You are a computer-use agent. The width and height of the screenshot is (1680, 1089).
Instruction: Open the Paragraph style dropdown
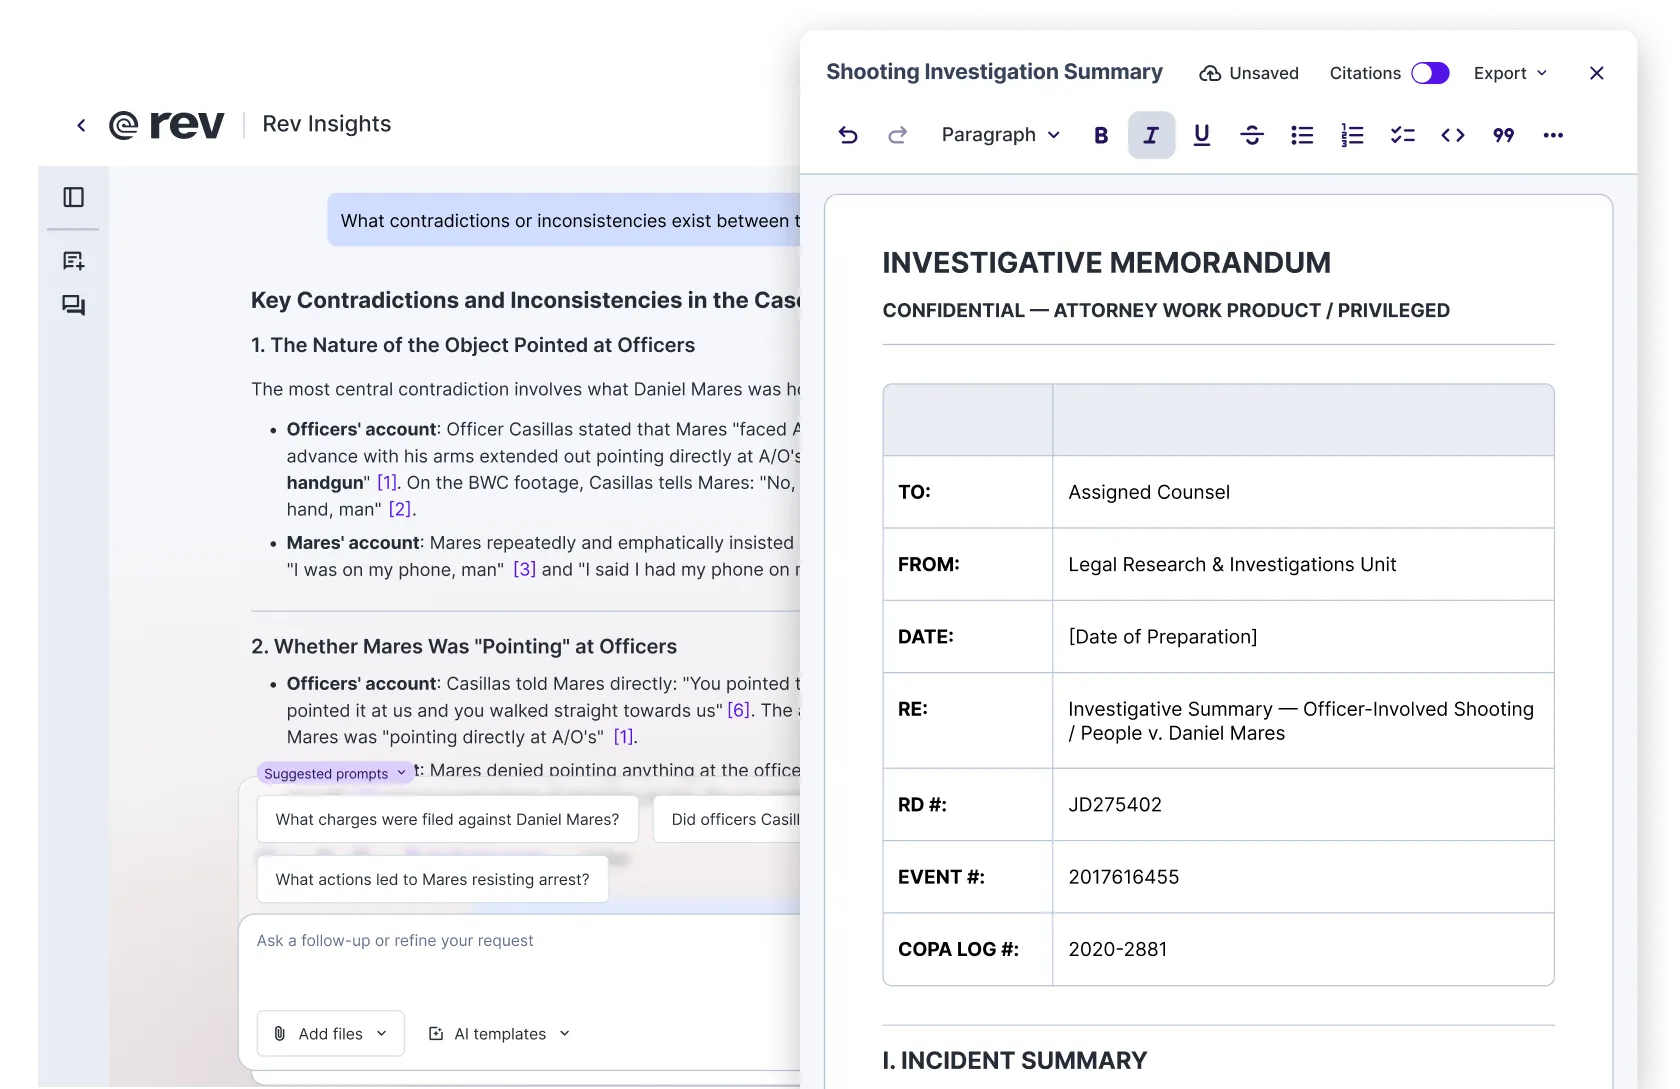tap(1001, 135)
